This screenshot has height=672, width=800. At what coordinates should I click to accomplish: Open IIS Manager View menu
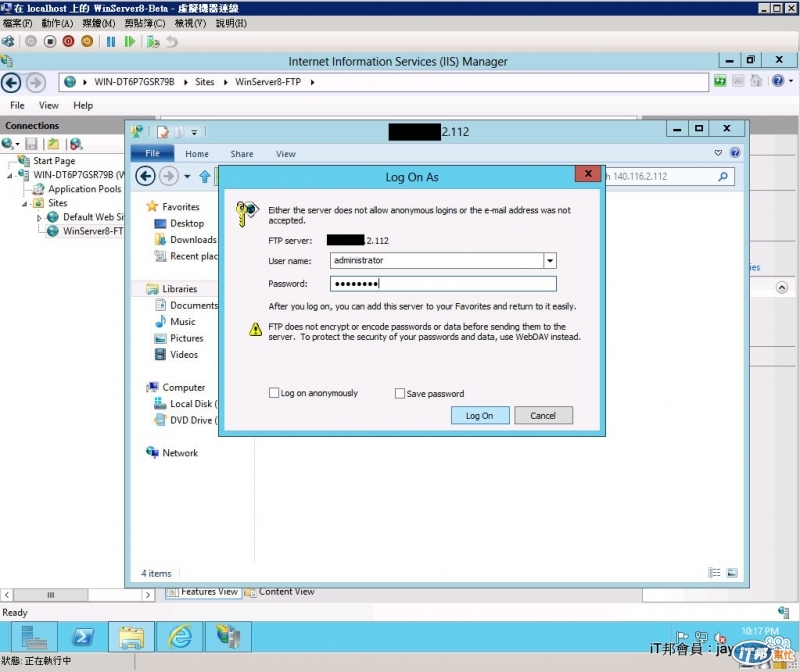pyautogui.click(x=48, y=106)
